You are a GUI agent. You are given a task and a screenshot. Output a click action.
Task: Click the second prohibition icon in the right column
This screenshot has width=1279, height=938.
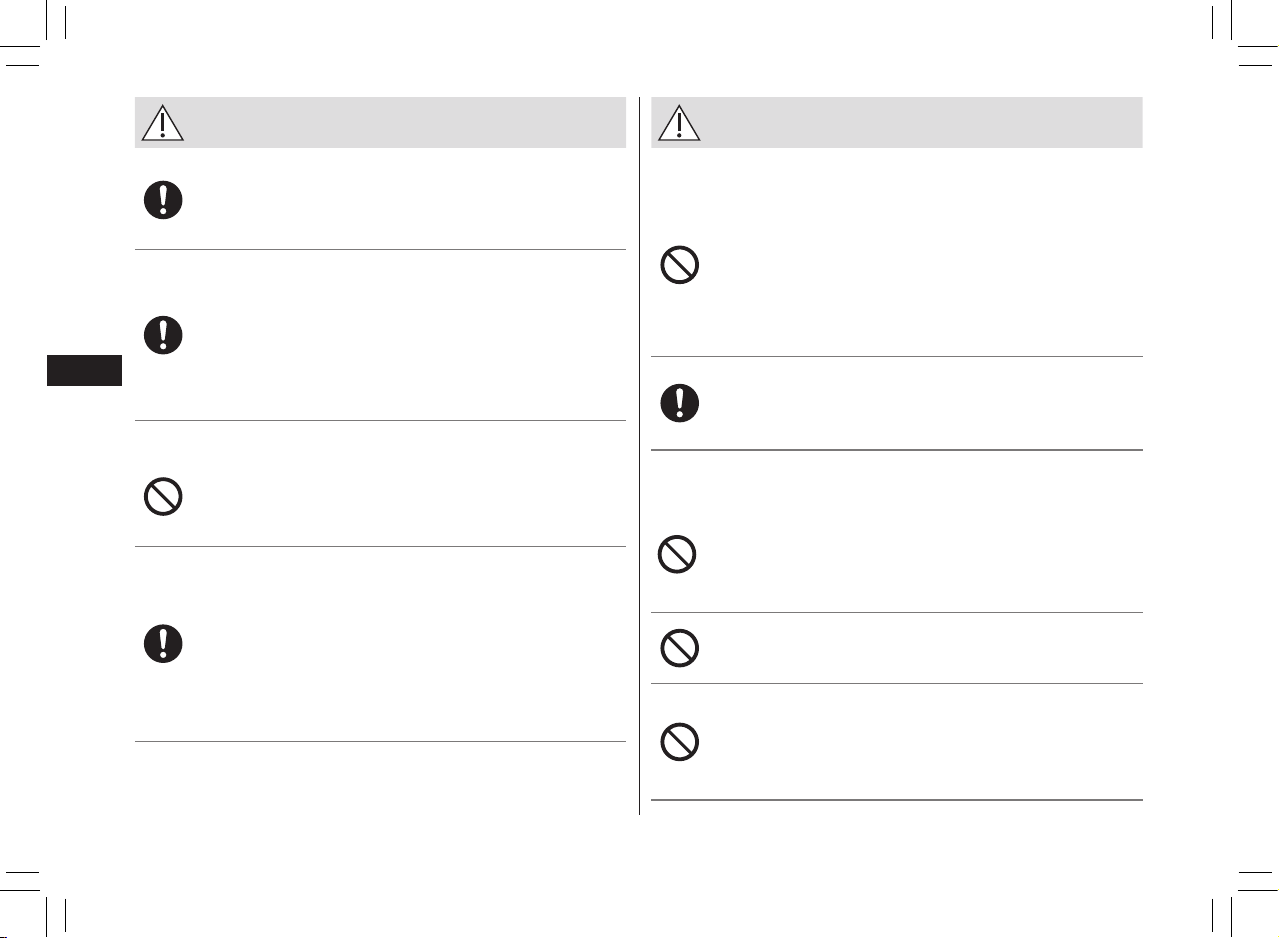click(x=677, y=554)
